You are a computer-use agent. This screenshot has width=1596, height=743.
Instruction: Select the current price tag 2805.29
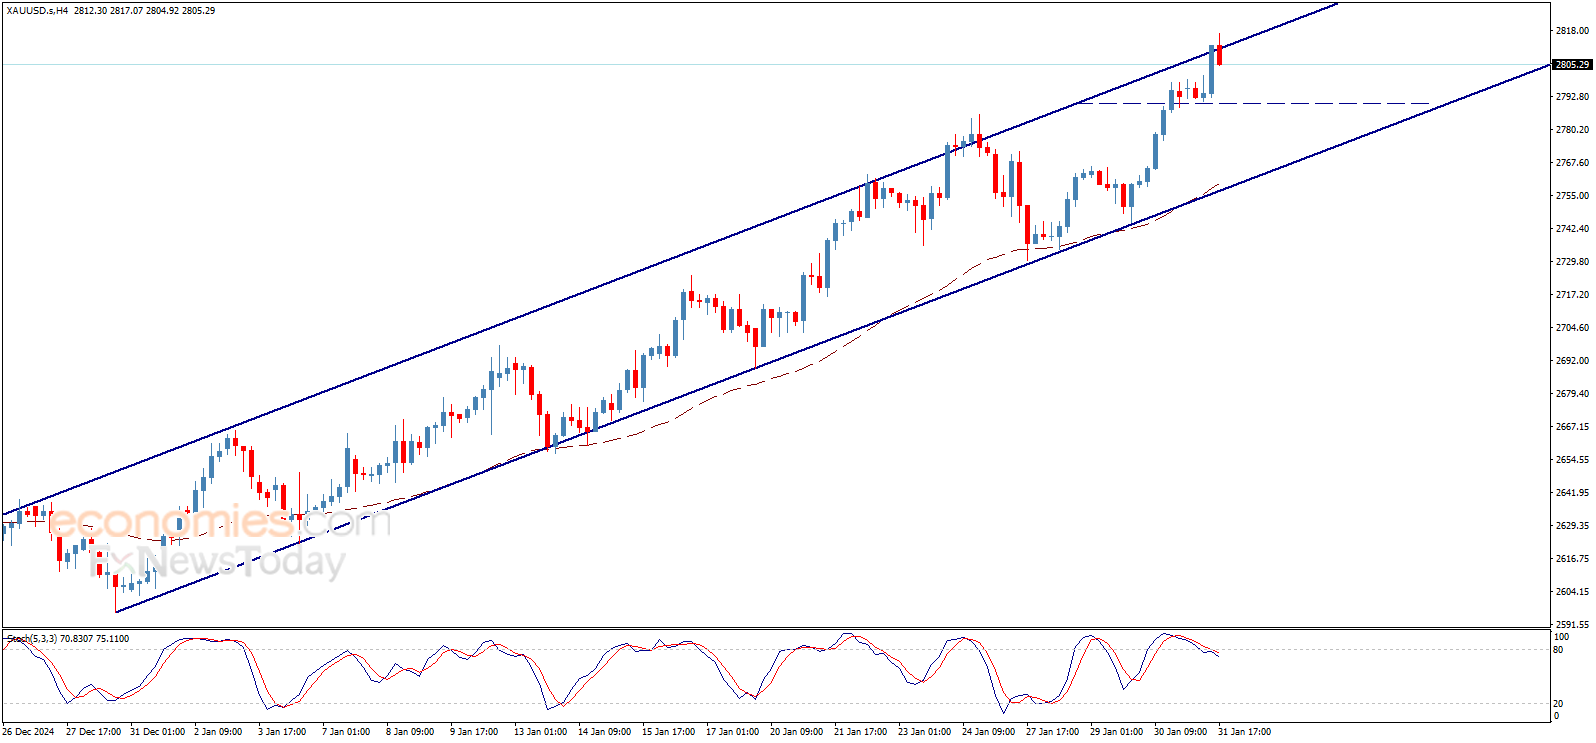(x=1572, y=65)
